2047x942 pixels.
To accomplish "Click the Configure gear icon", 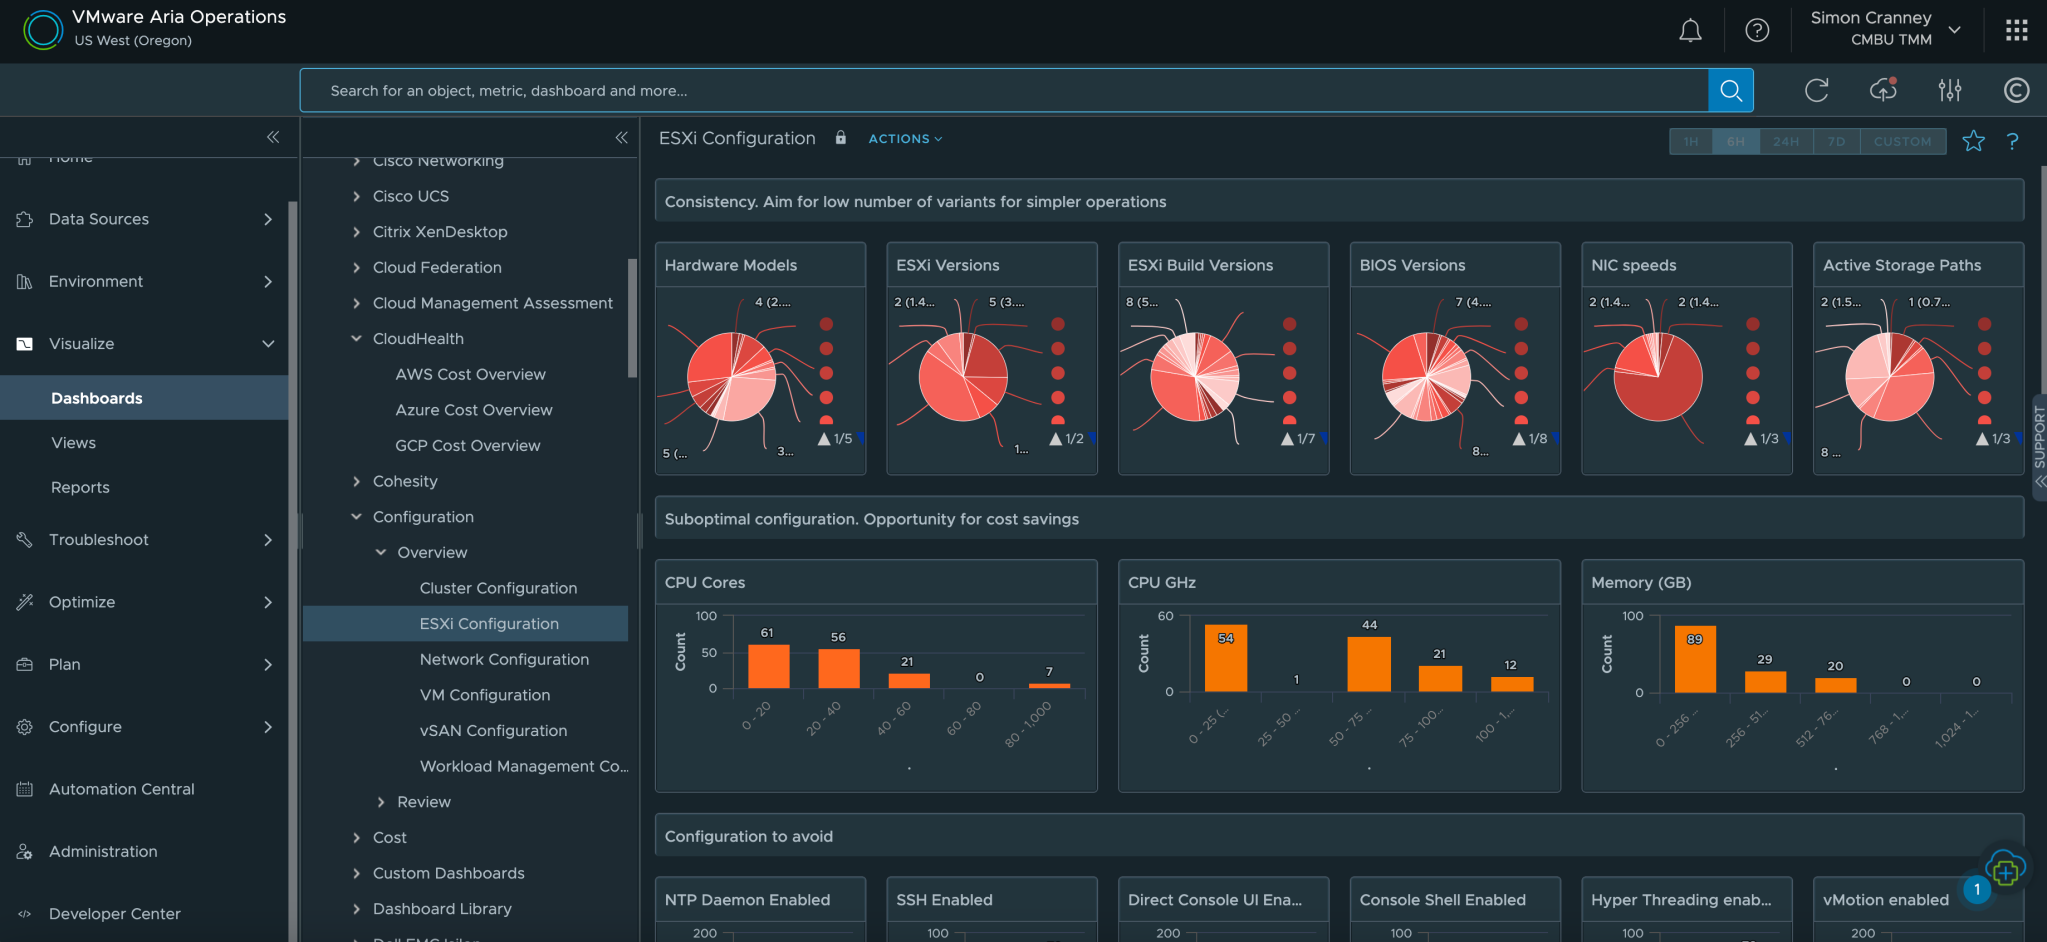I will tap(25, 727).
